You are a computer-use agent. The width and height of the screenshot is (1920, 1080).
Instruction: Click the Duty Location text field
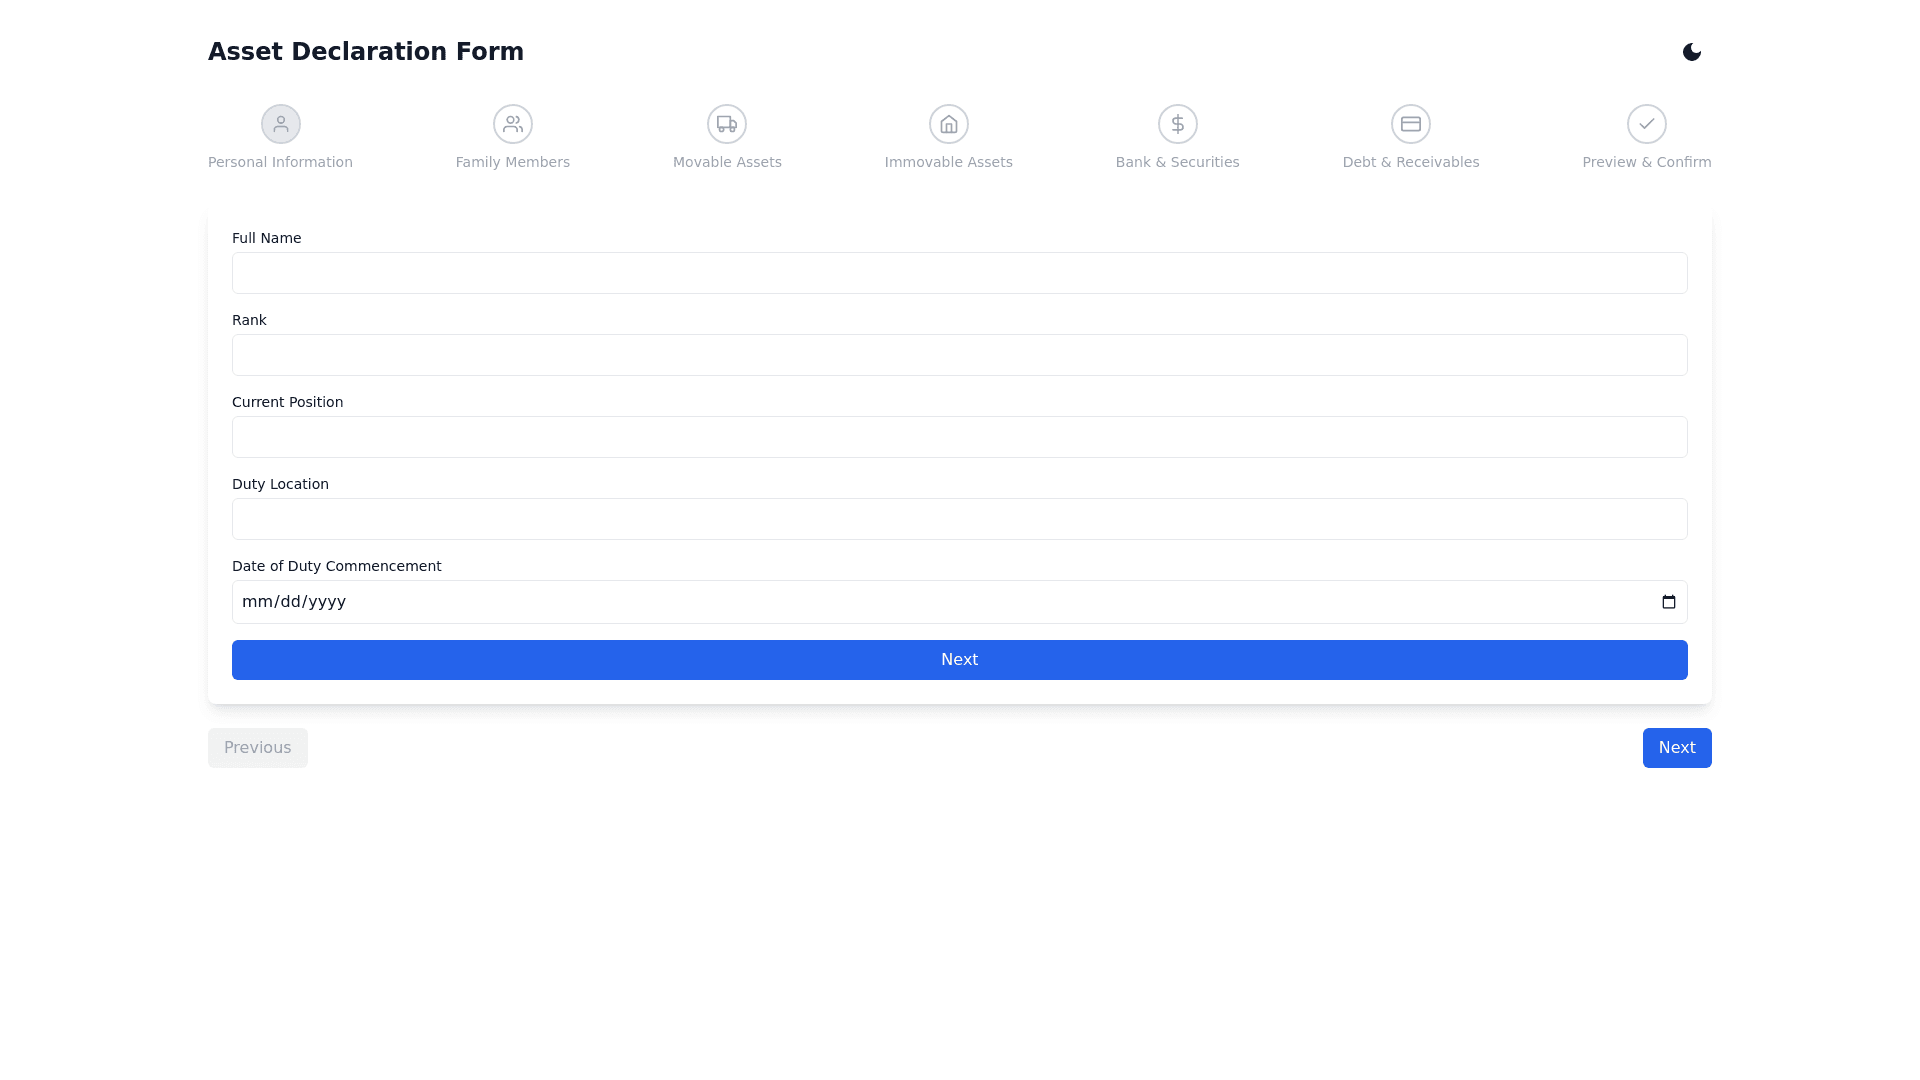(x=959, y=519)
